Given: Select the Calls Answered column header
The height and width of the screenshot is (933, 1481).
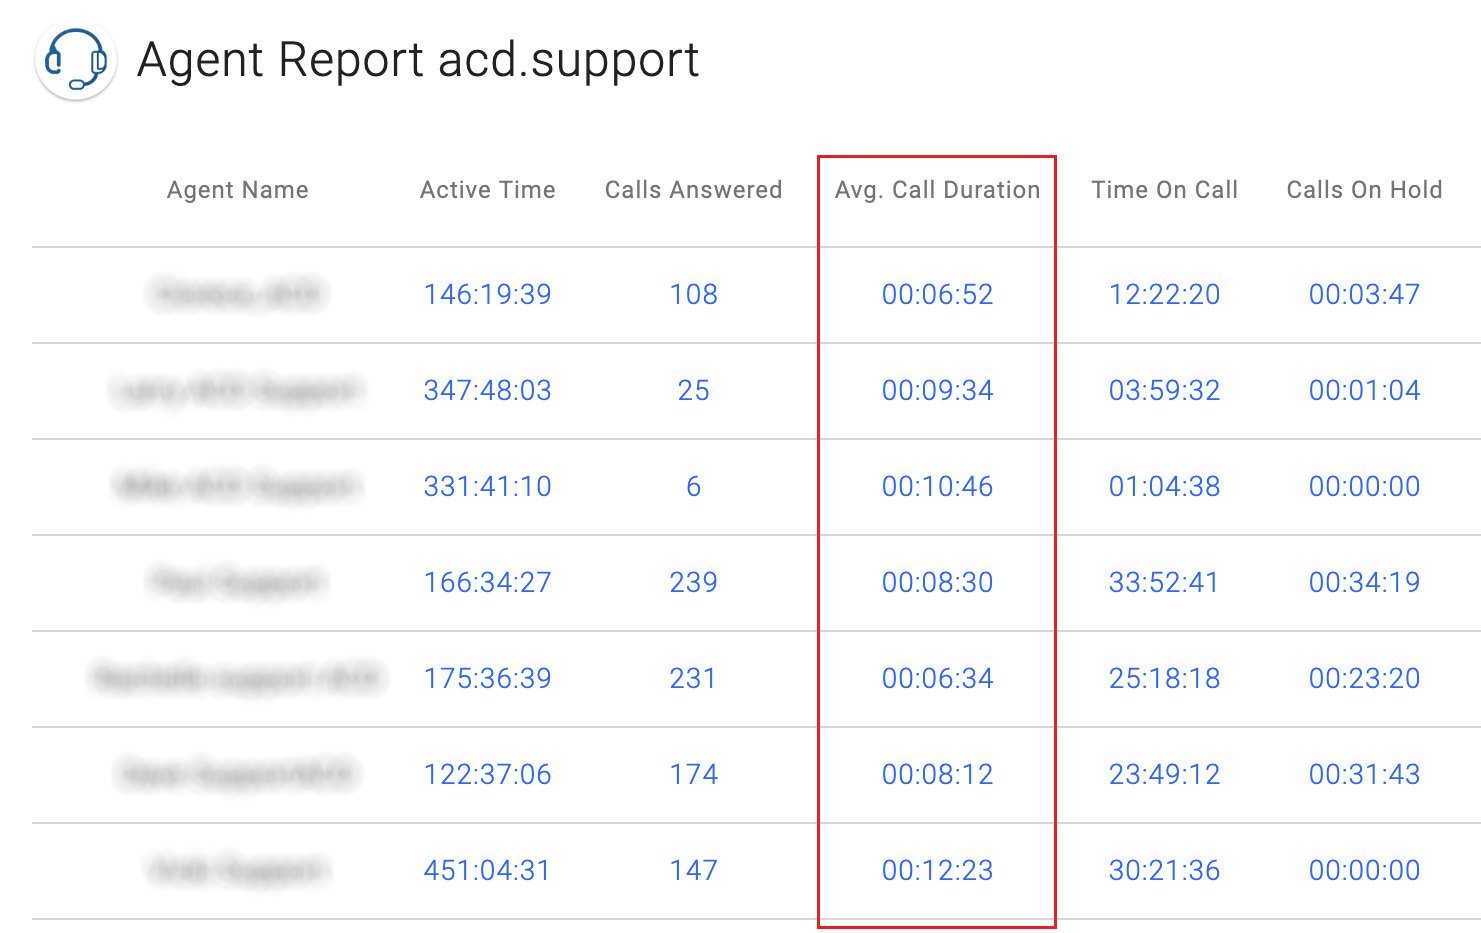Looking at the screenshot, I should coord(693,189).
